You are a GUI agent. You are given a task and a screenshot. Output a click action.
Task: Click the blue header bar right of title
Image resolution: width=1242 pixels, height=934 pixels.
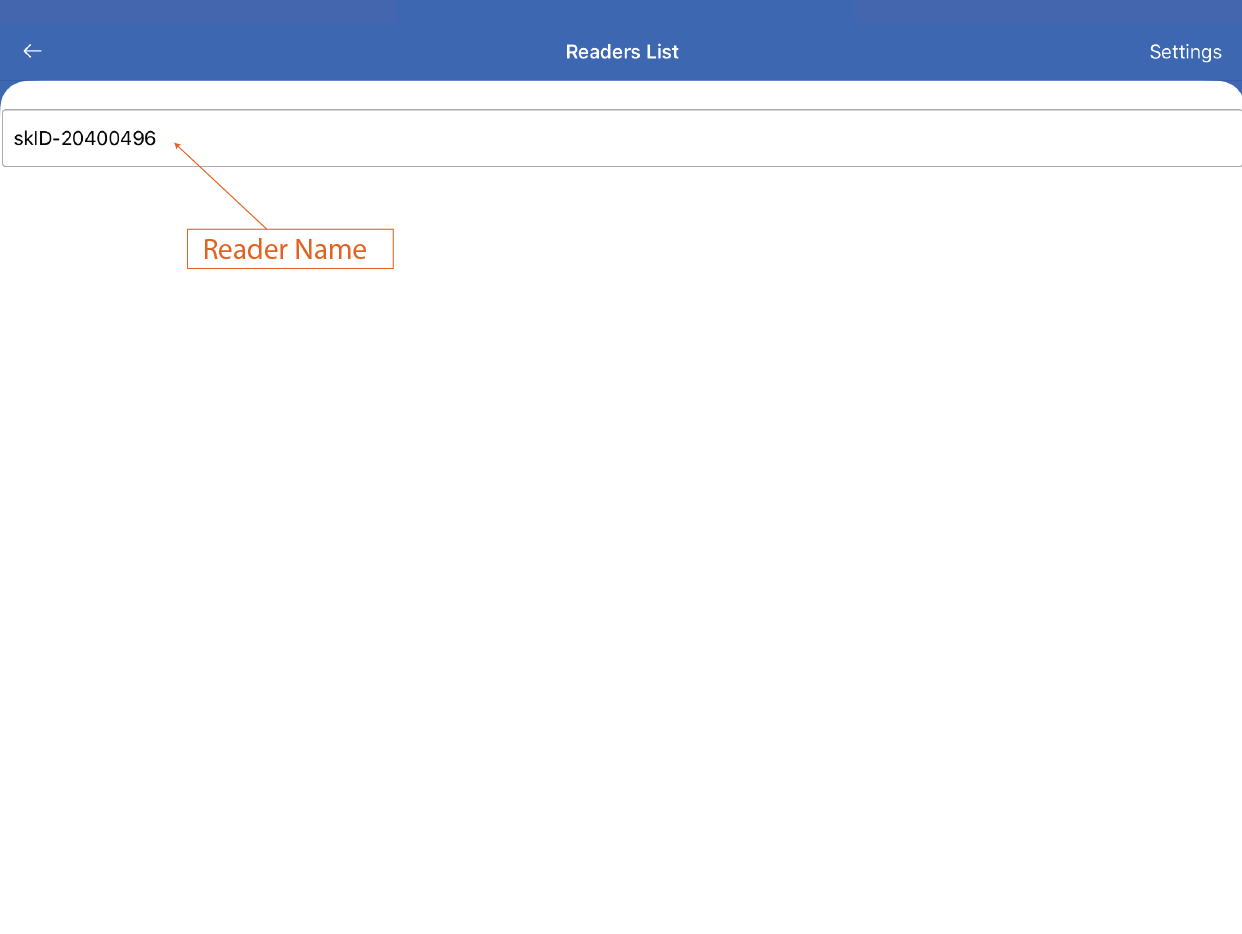click(900, 52)
